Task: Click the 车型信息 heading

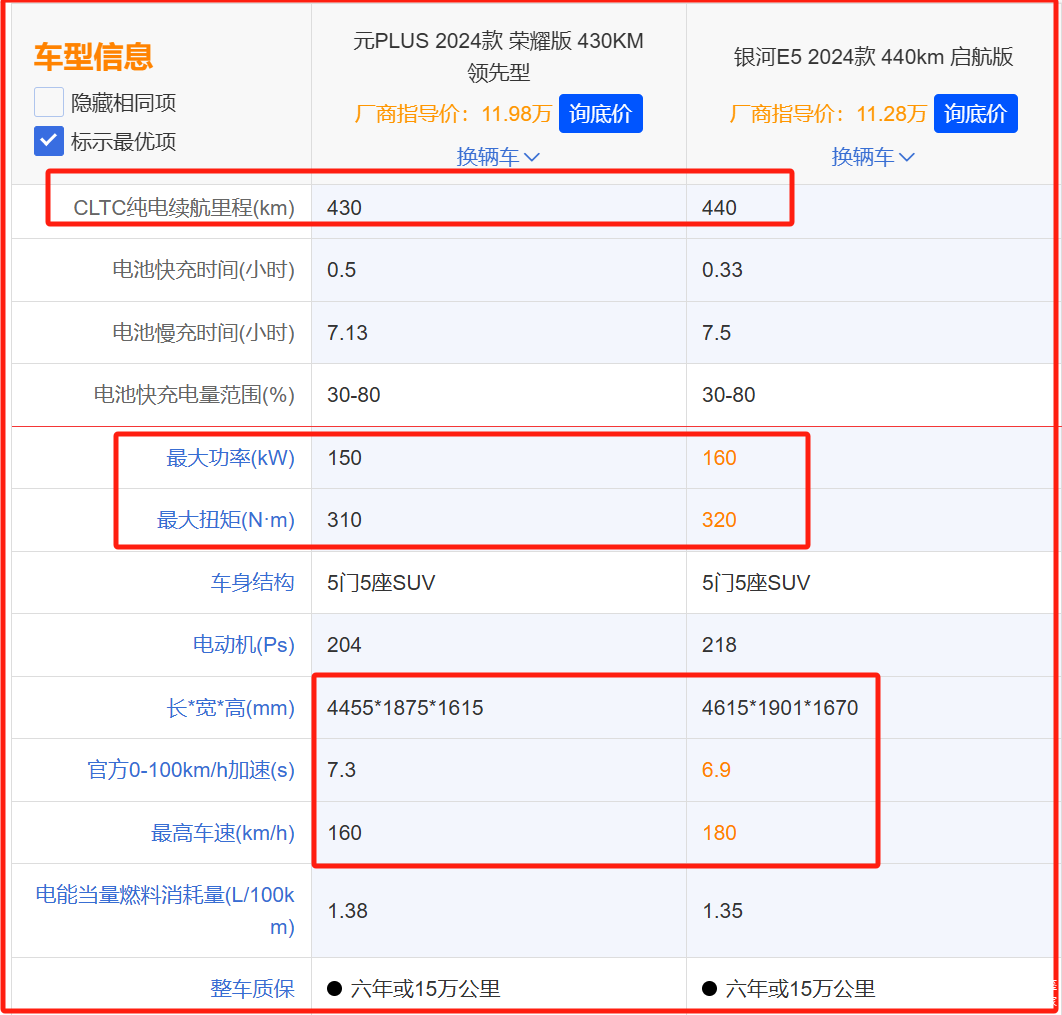Action: (x=93, y=57)
